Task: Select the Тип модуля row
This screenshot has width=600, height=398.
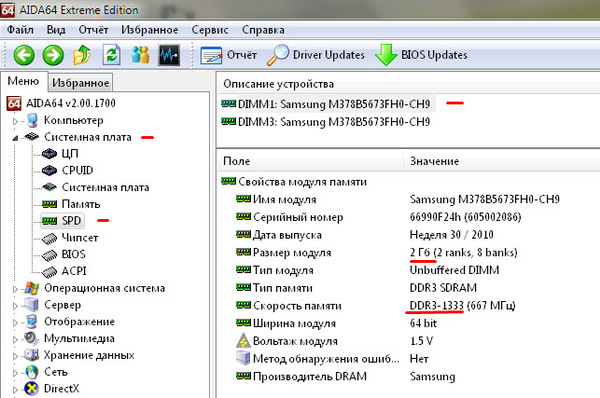Action: click(368, 270)
